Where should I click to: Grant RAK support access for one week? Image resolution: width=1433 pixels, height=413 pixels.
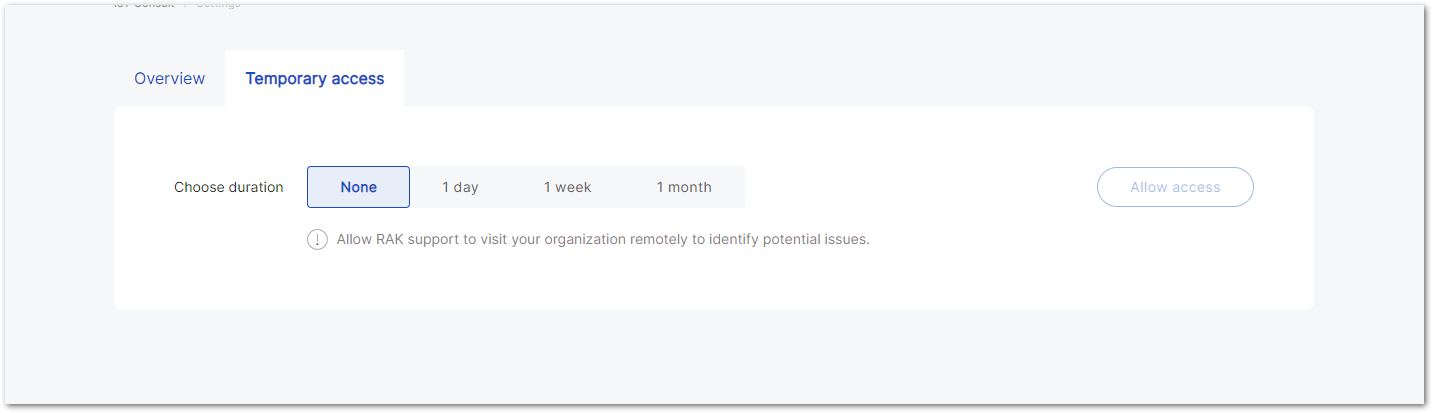[567, 187]
